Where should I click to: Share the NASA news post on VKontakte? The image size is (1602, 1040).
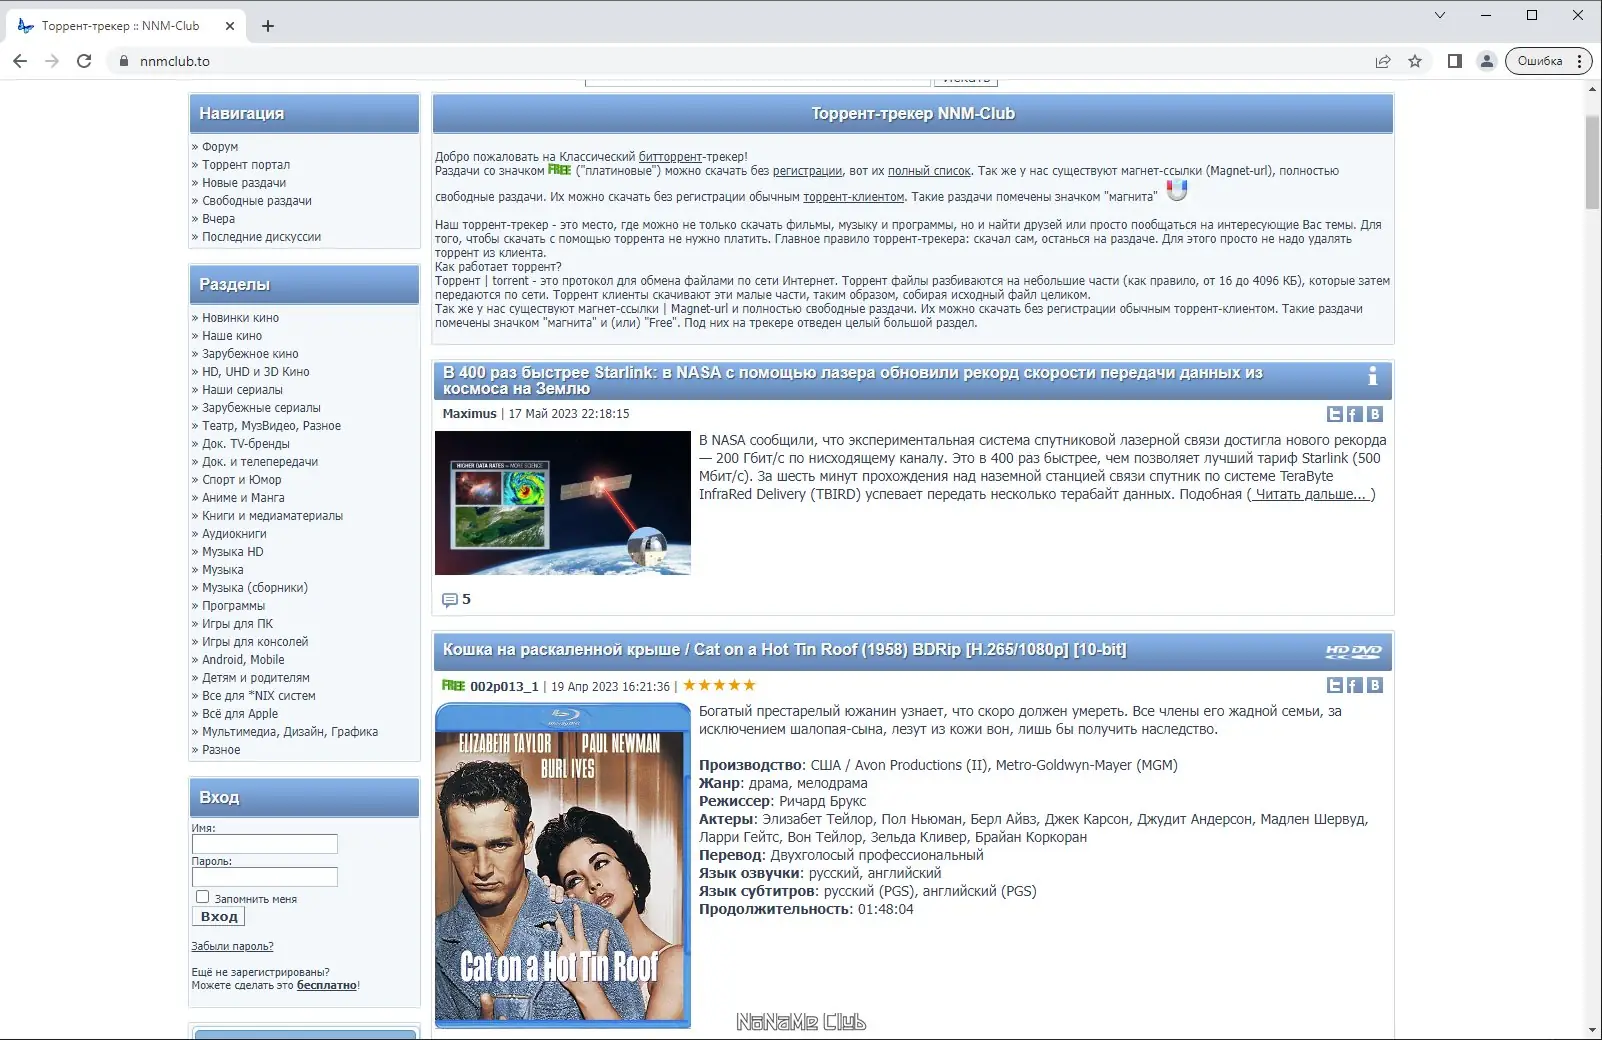[1375, 414]
